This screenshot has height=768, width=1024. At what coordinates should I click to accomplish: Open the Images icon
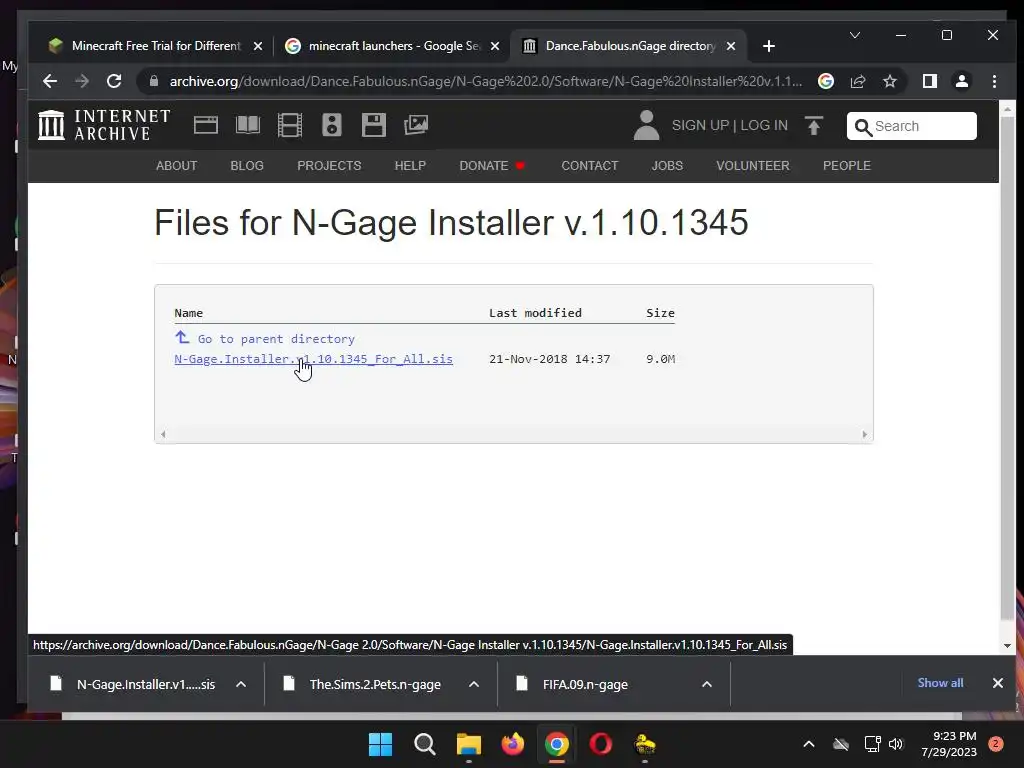tap(416, 125)
